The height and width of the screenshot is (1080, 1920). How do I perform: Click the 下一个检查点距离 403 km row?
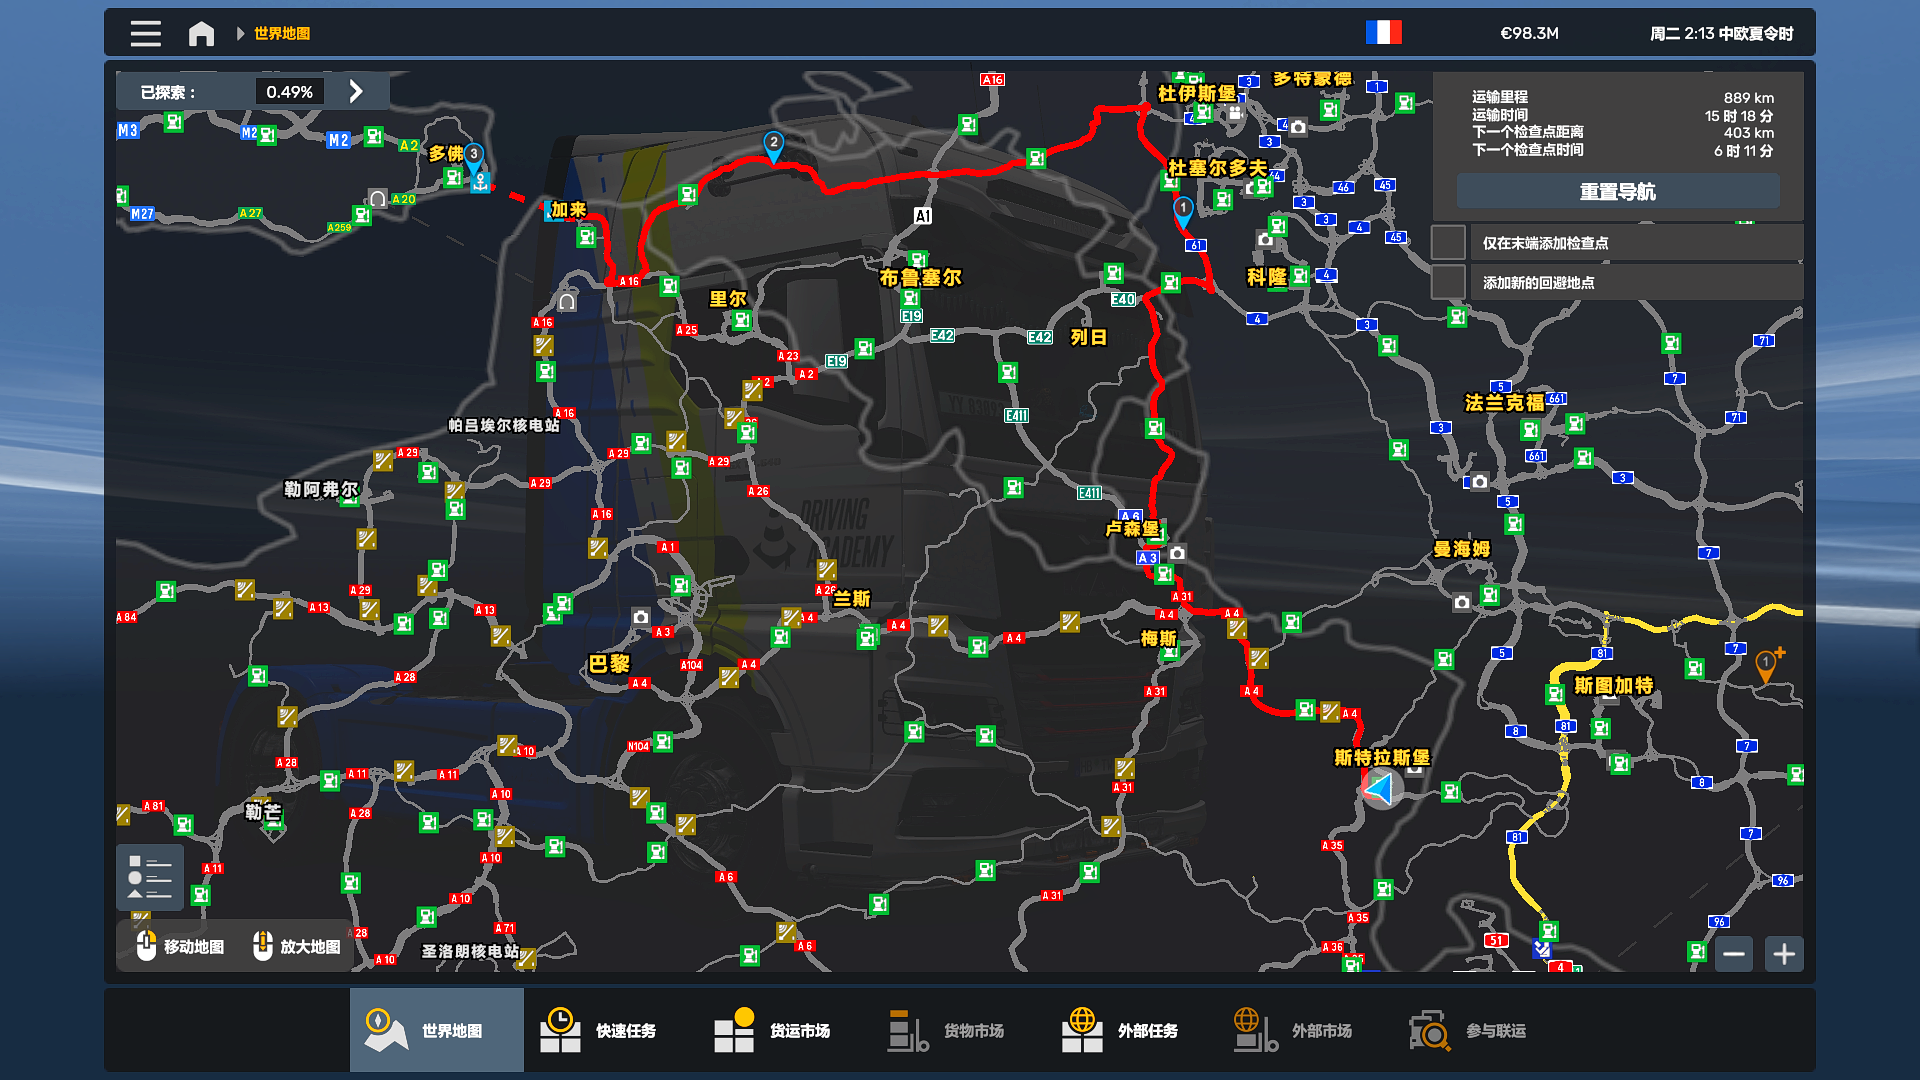tap(1623, 132)
